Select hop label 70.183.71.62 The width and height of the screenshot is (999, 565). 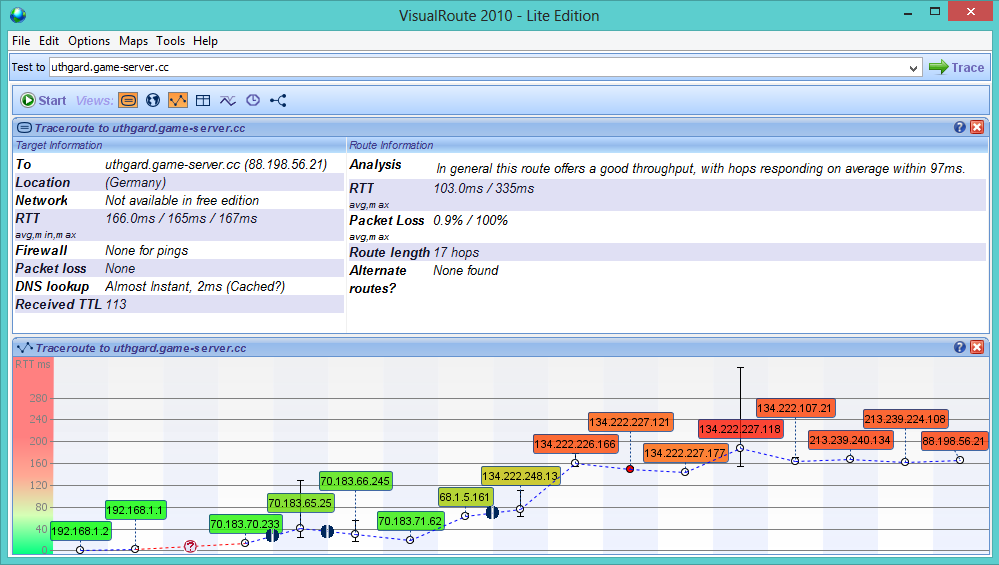[x=410, y=521]
